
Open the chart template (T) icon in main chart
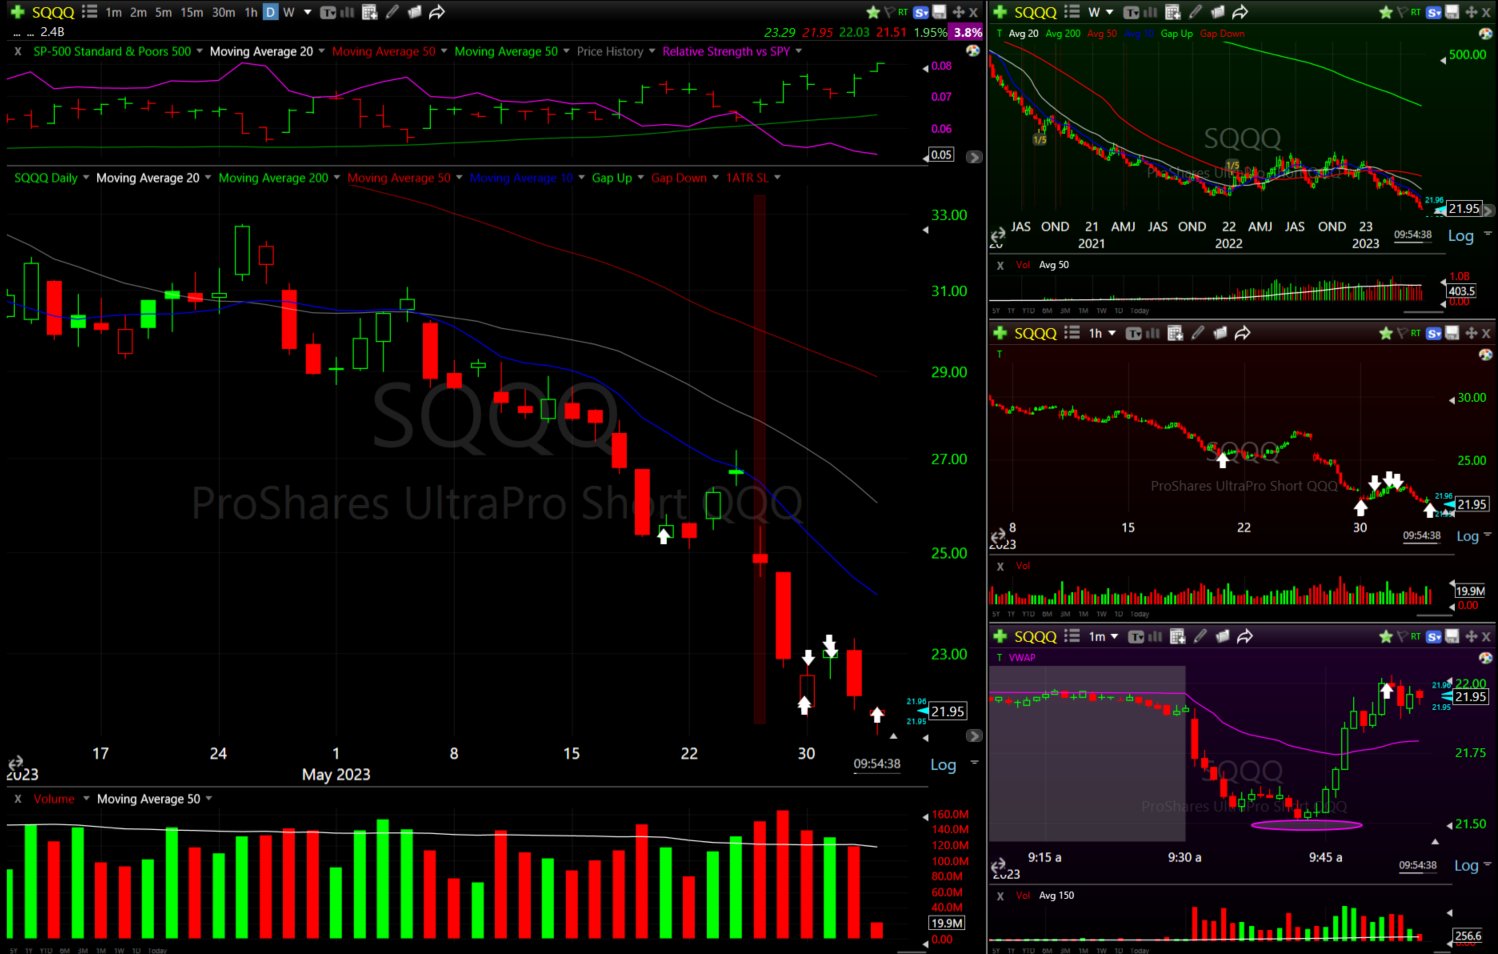[328, 12]
